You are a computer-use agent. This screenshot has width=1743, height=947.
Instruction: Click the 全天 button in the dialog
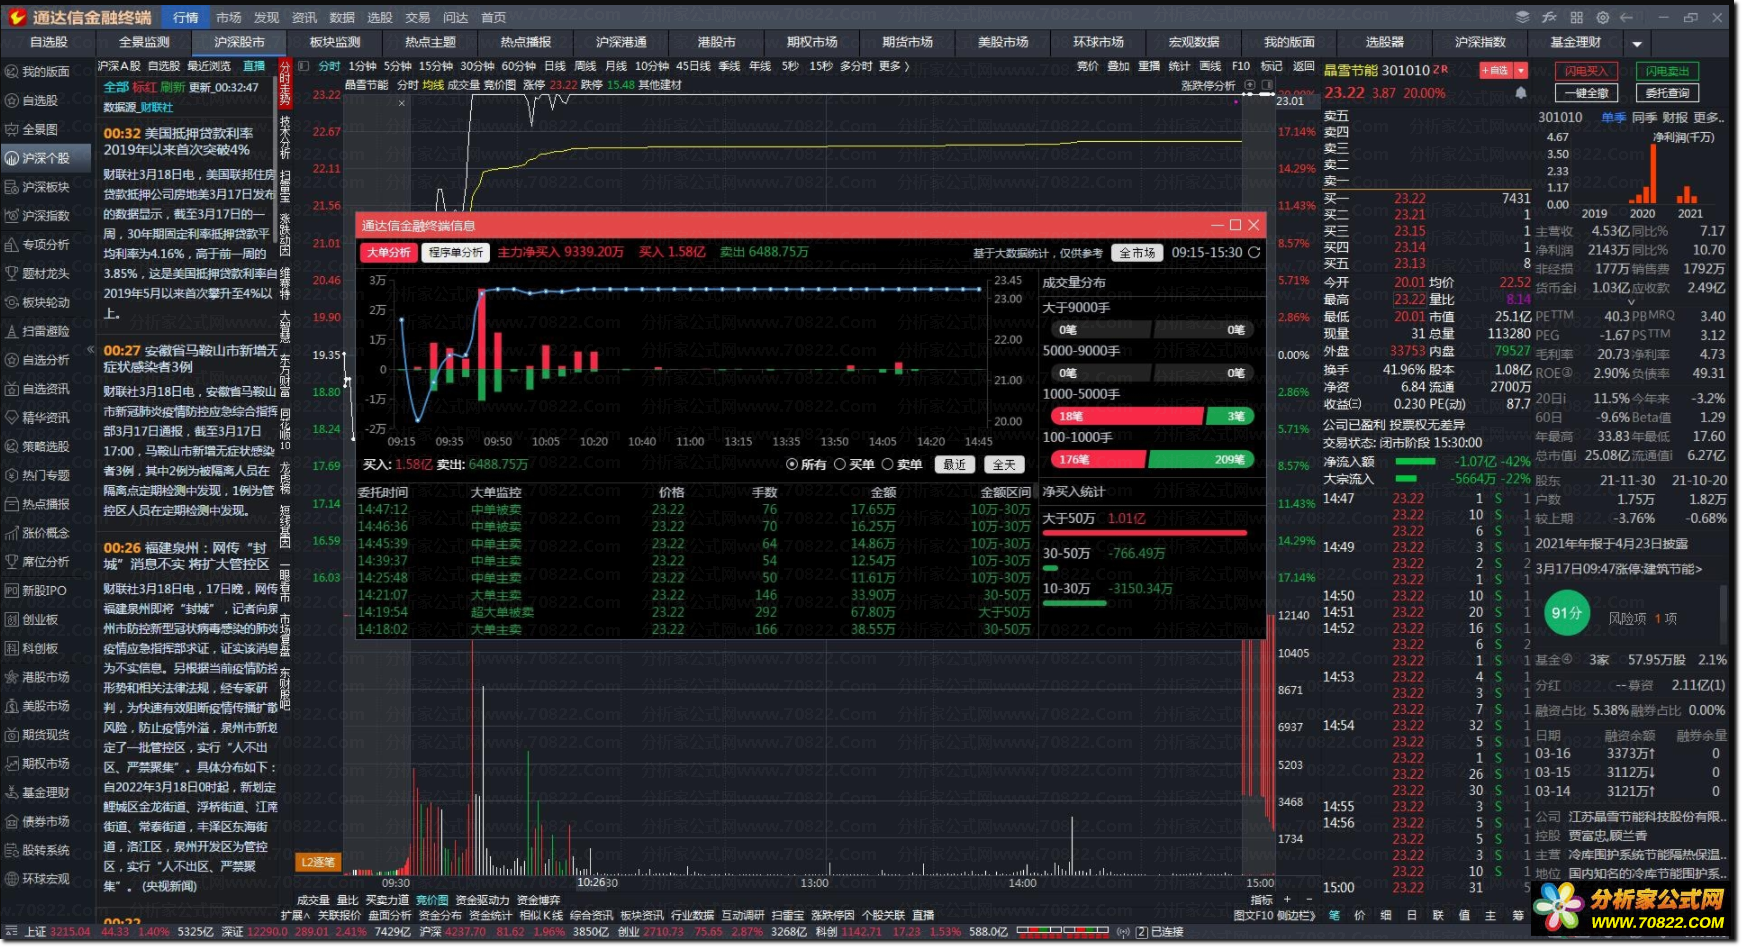[x=1004, y=464]
